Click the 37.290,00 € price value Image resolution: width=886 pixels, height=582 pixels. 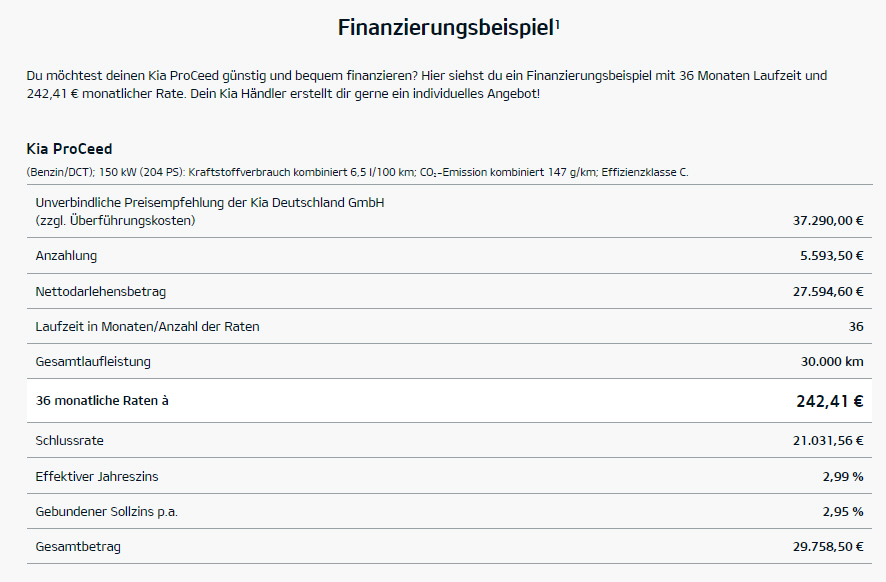point(828,221)
